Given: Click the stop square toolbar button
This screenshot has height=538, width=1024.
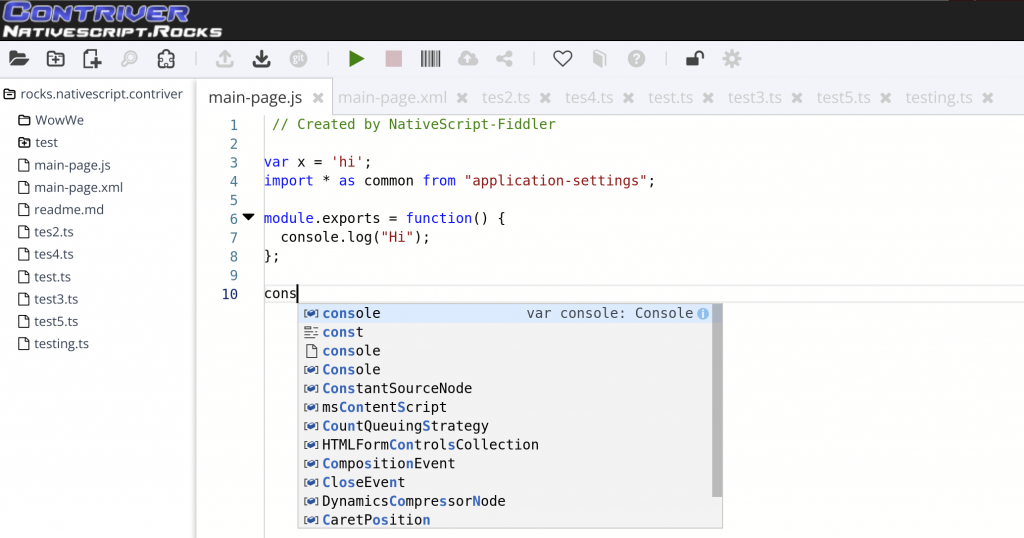Looking at the screenshot, I should pyautogui.click(x=393, y=59).
